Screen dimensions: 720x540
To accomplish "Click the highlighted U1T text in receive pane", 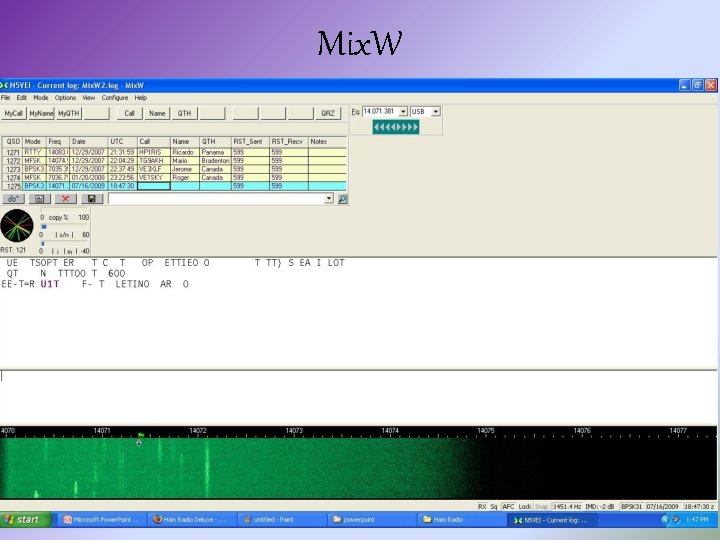I will point(50,284).
